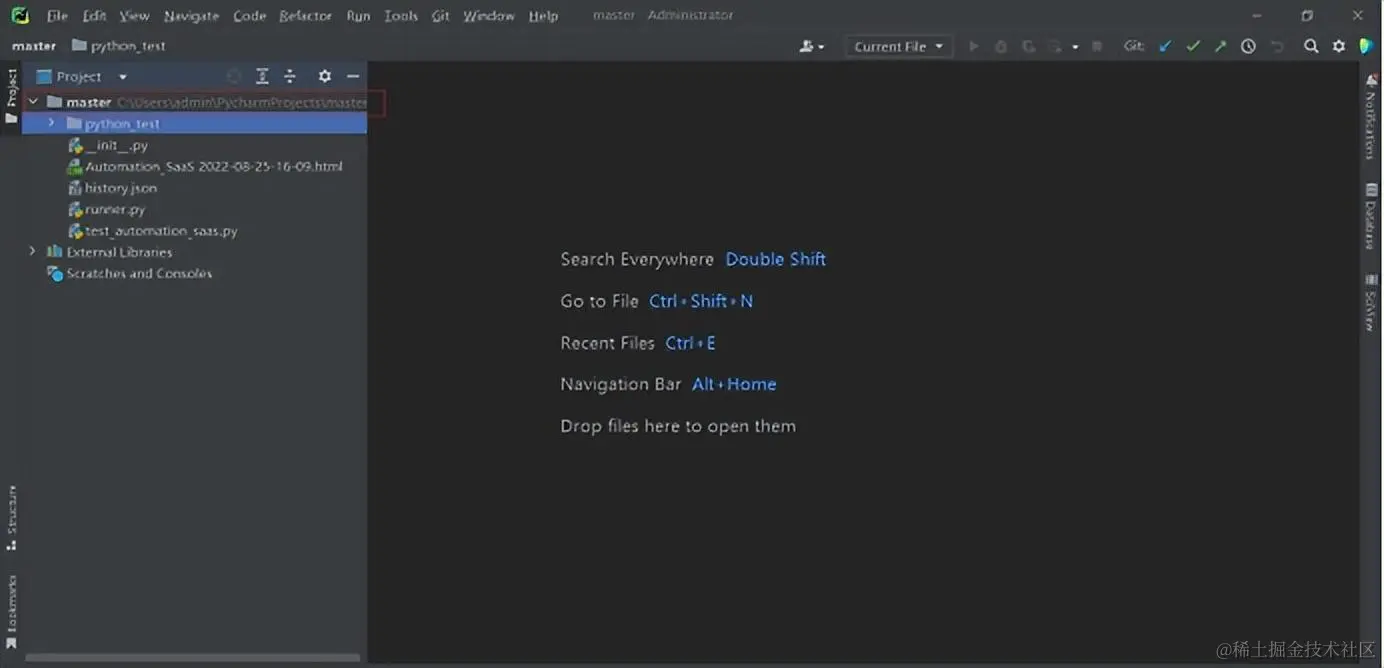1384x668 pixels.
Task: Expand External Libraries node
Action: pyautogui.click(x=32, y=252)
